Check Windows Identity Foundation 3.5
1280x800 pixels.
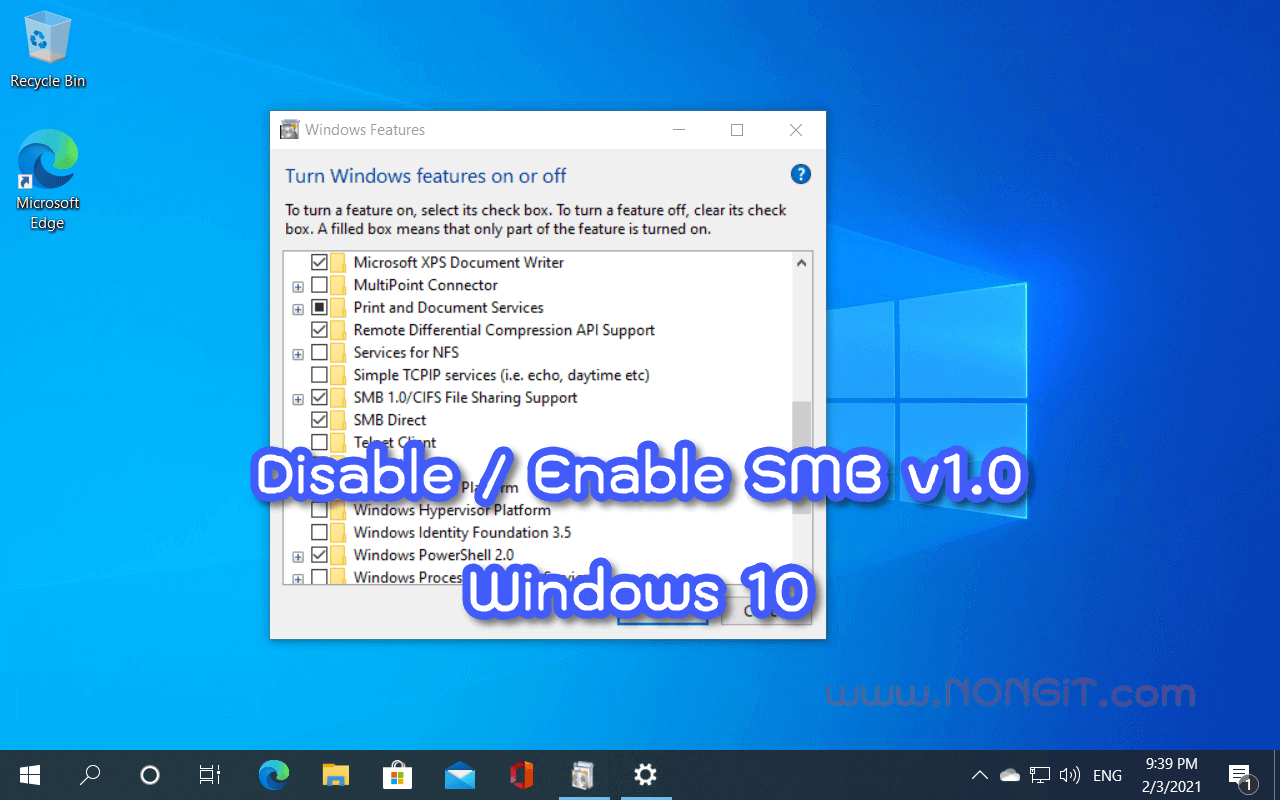(x=319, y=532)
